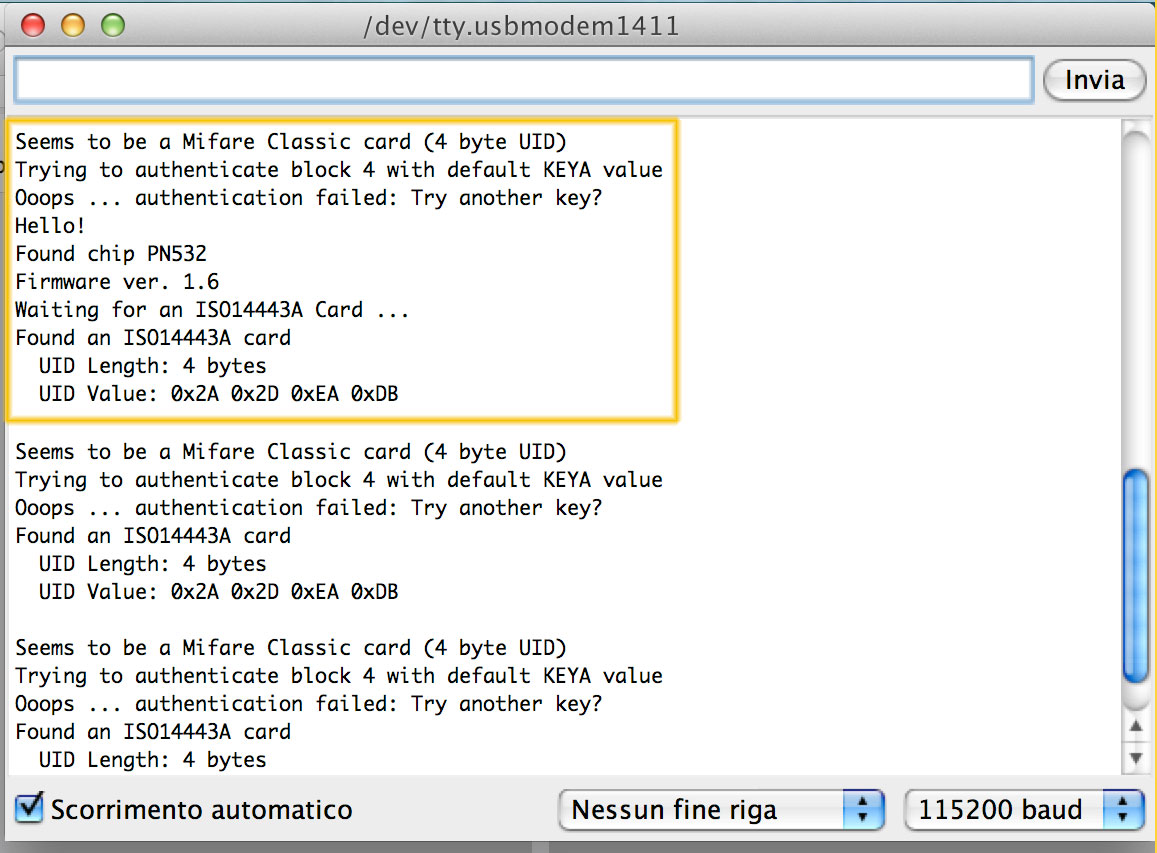Click the Invia send button

tap(1094, 80)
